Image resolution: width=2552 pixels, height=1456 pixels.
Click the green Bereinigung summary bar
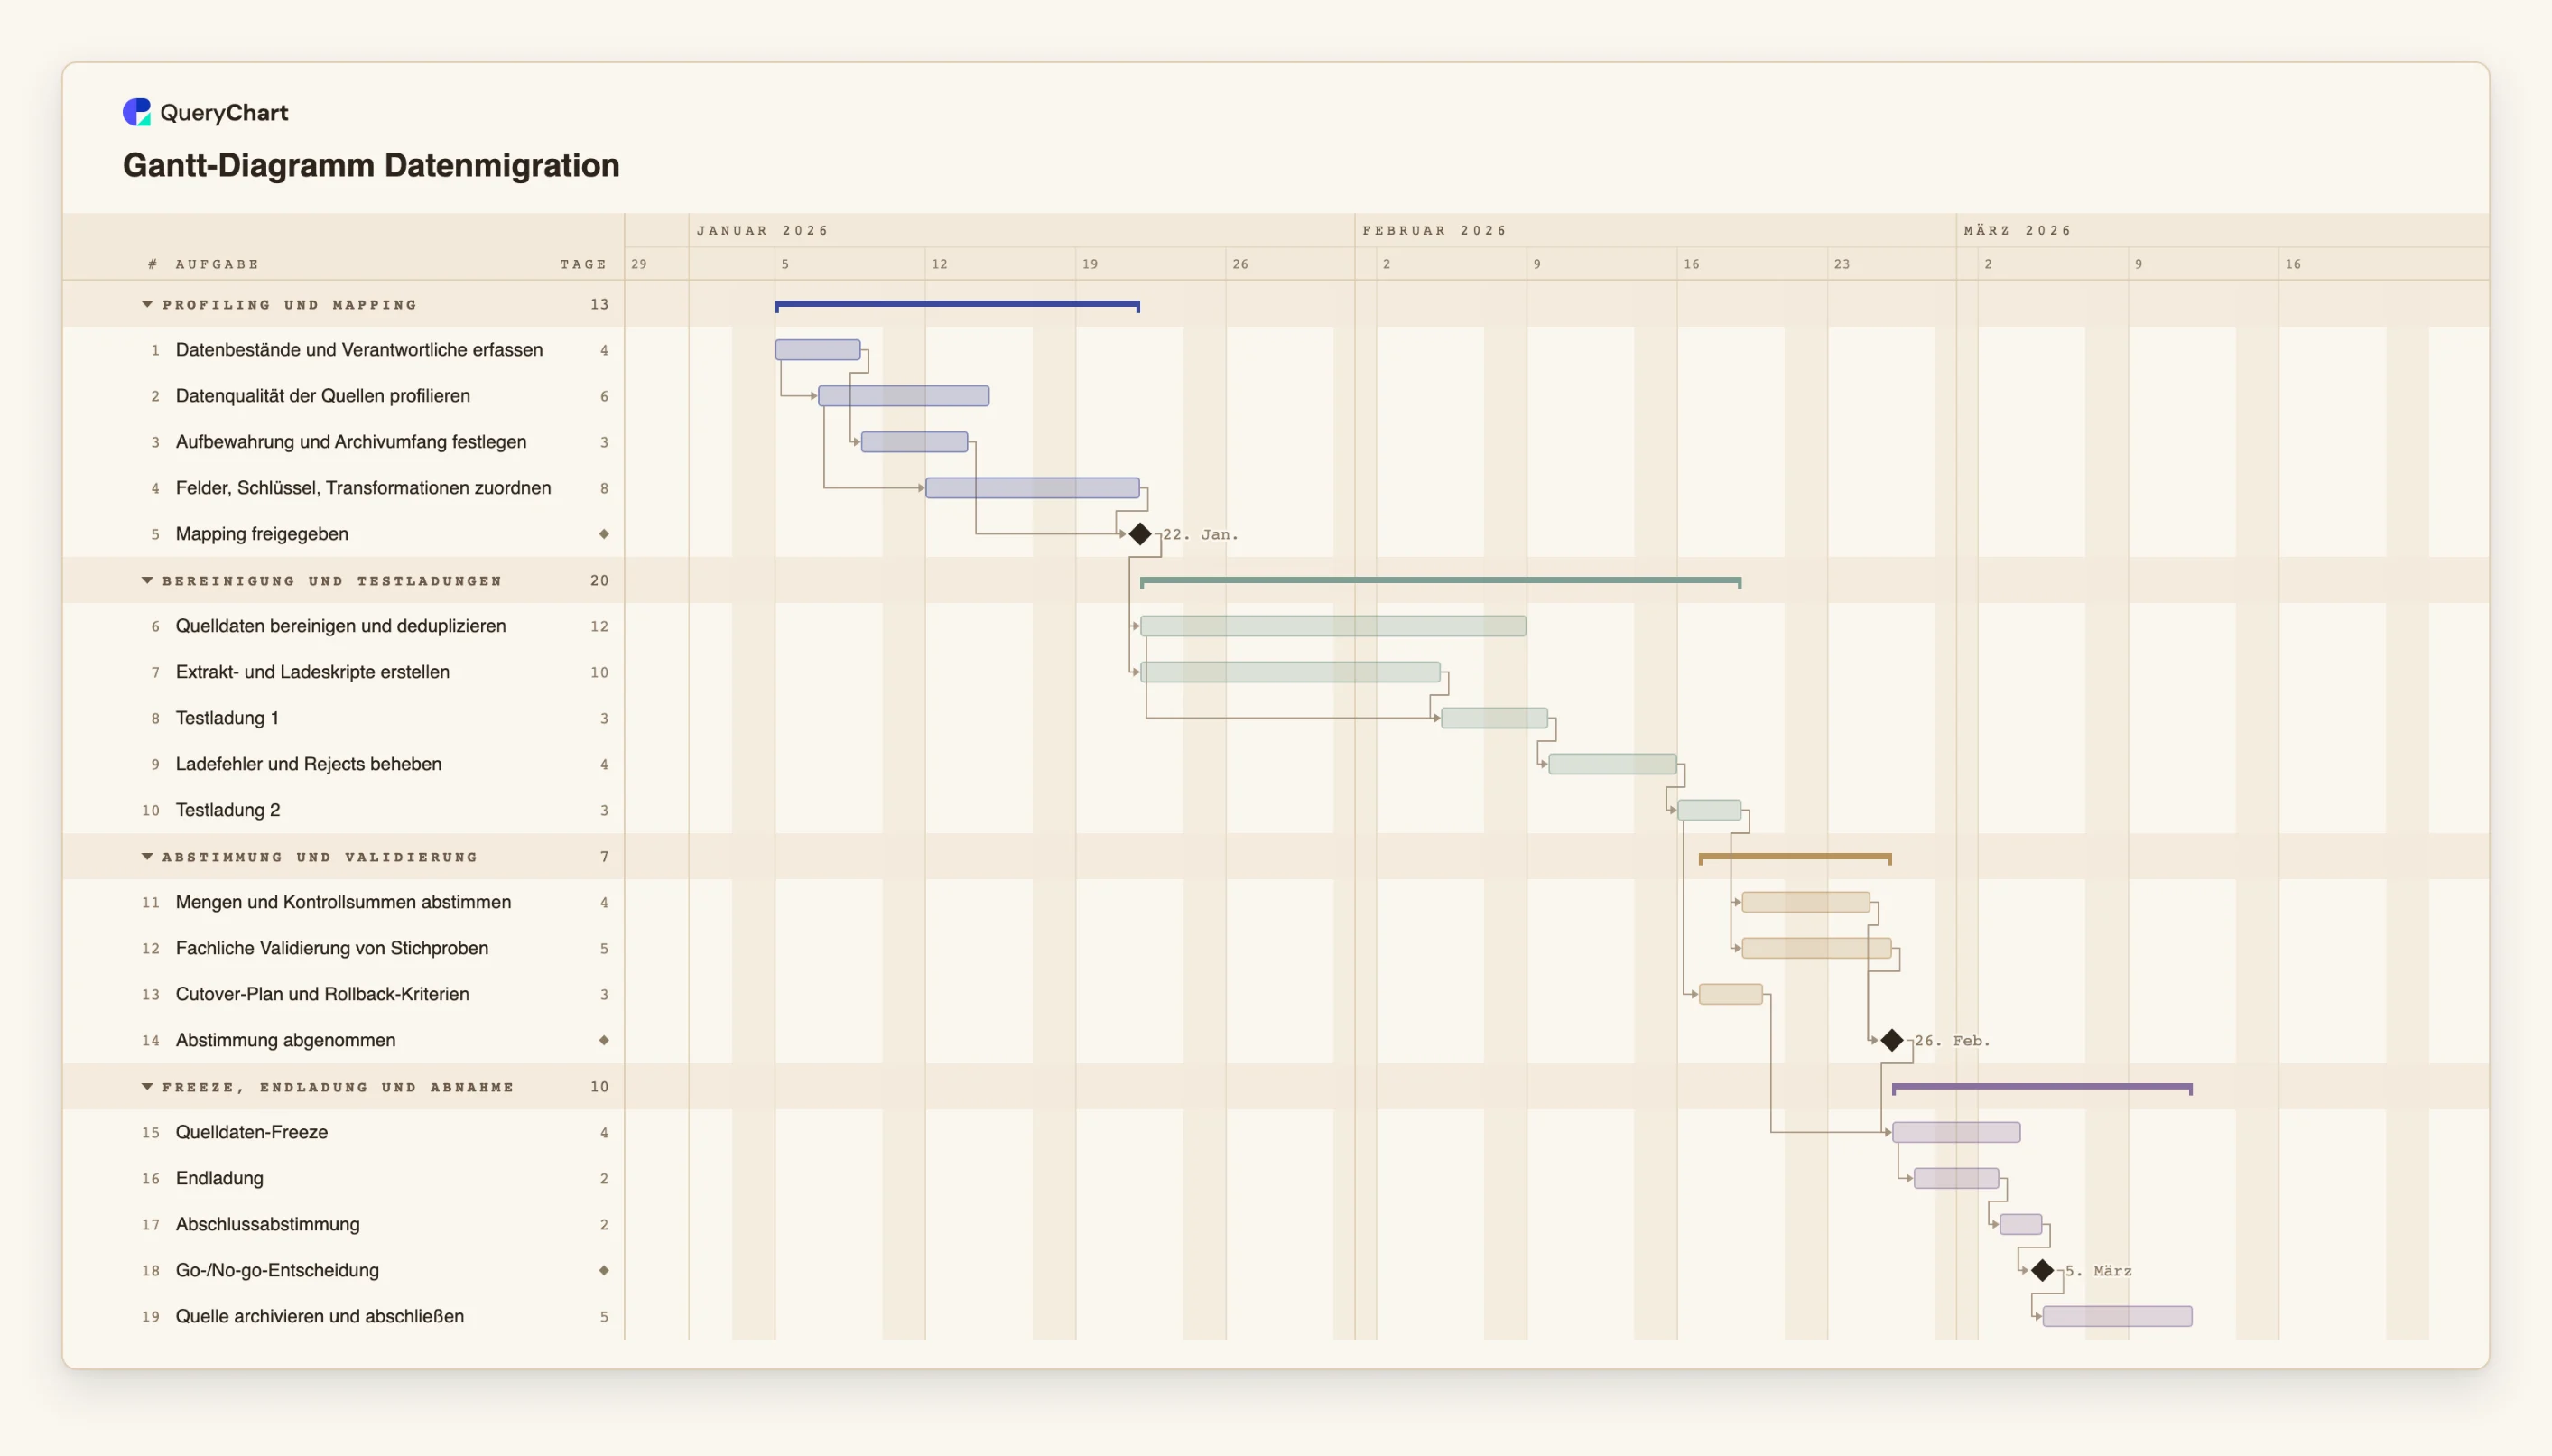click(x=1441, y=581)
